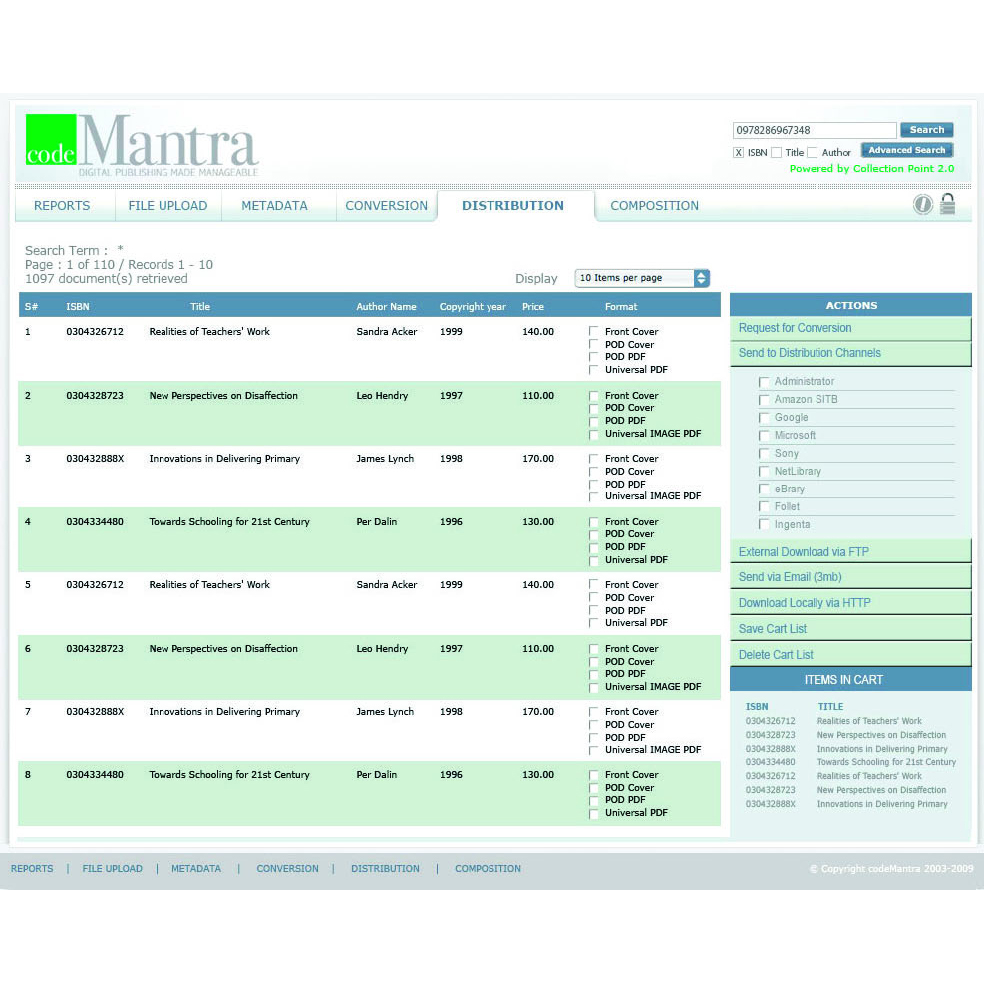The image size is (984, 984).
Task: Click the Author Name column header
Action: pos(387,307)
